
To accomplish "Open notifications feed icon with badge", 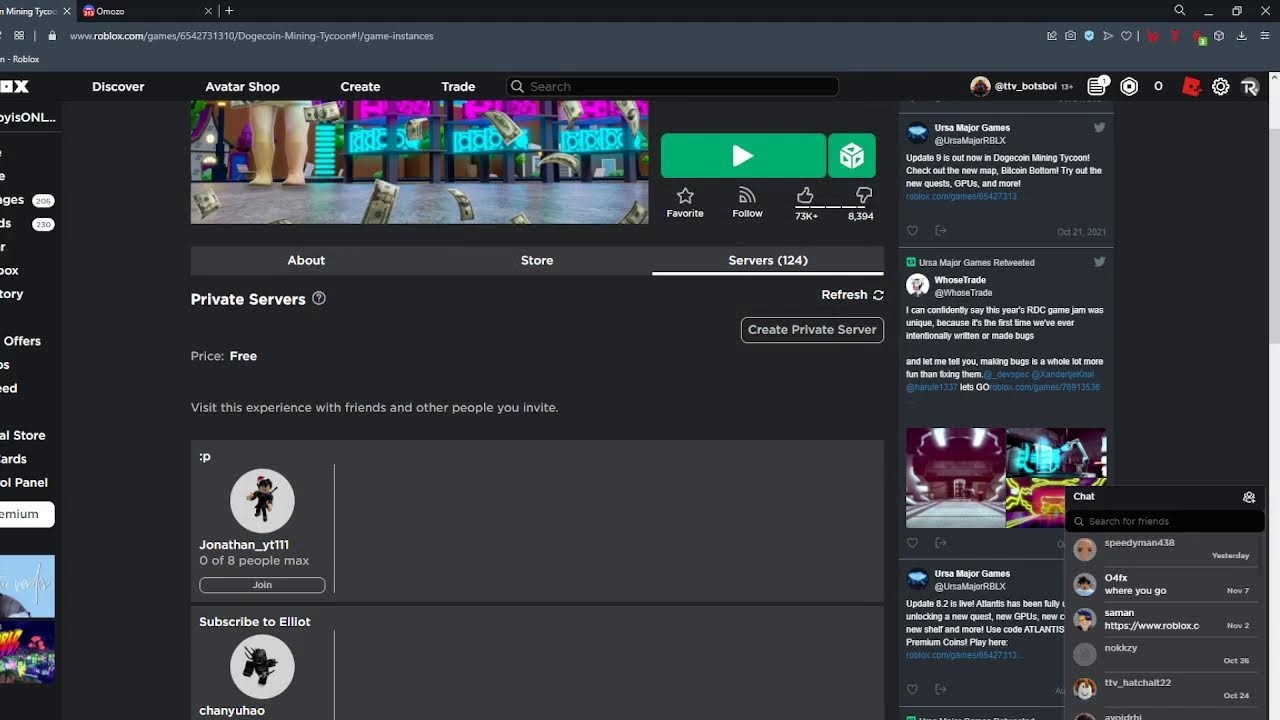I will pyautogui.click(x=1098, y=87).
